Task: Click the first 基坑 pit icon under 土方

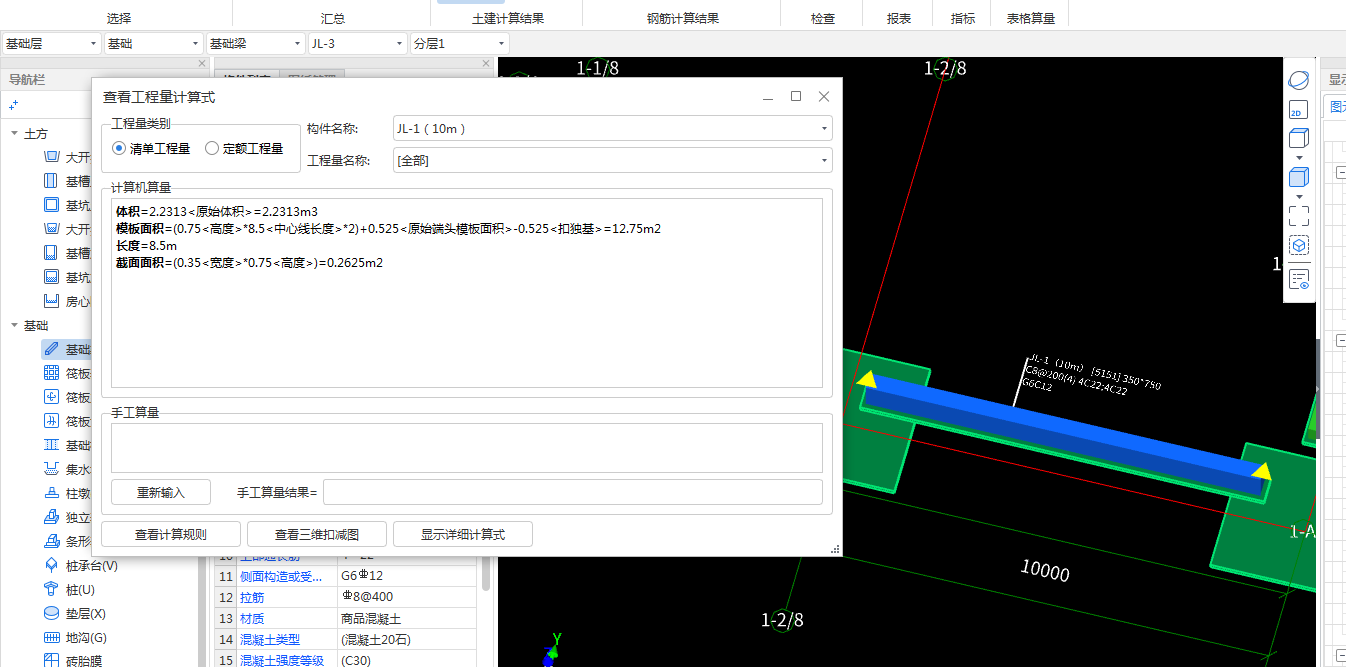Action: [52, 205]
